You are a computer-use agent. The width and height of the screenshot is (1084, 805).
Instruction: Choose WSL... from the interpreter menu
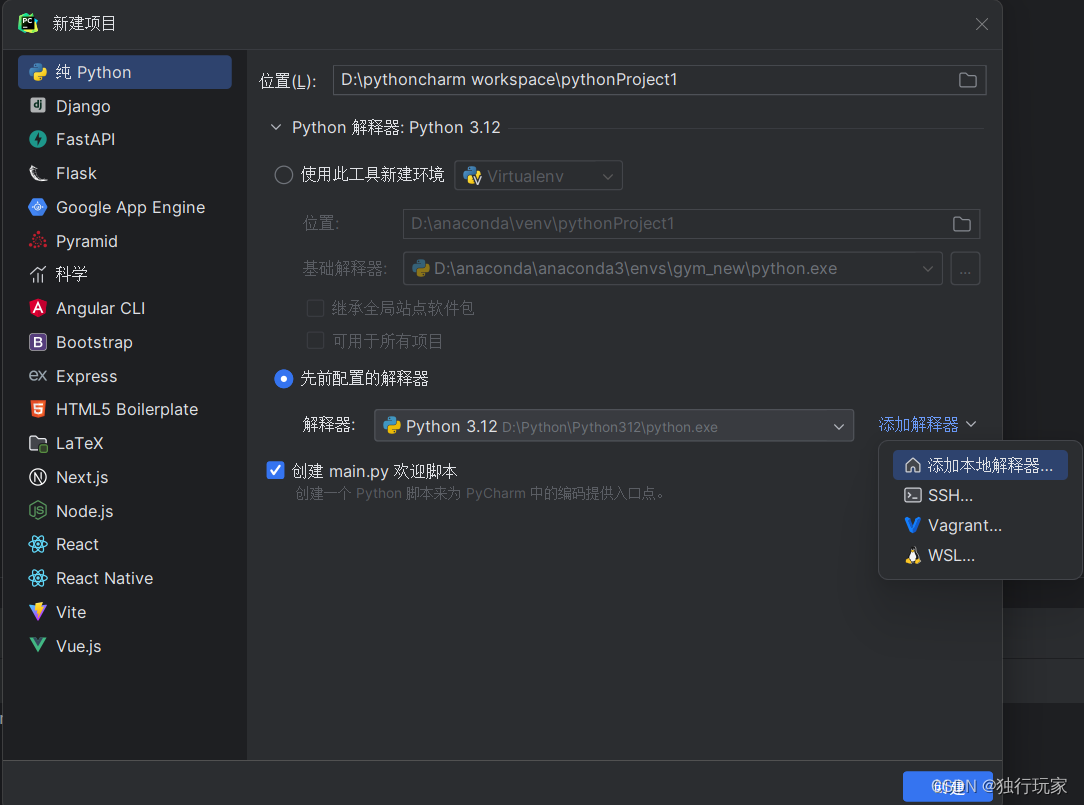[x=980, y=555]
